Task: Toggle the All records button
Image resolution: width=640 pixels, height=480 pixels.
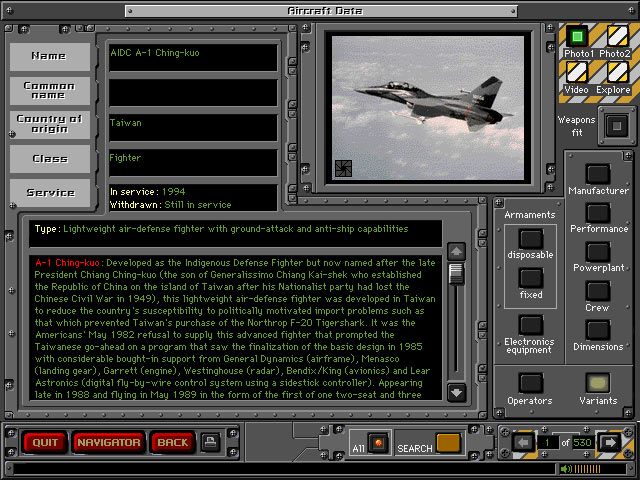Action: (x=378, y=443)
